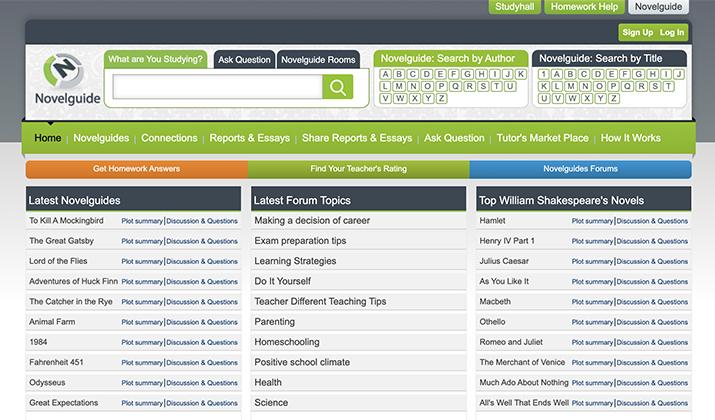This screenshot has height=420, width=715.
Task: Click The Merchant of Venice title
Action: tap(522, 362)
